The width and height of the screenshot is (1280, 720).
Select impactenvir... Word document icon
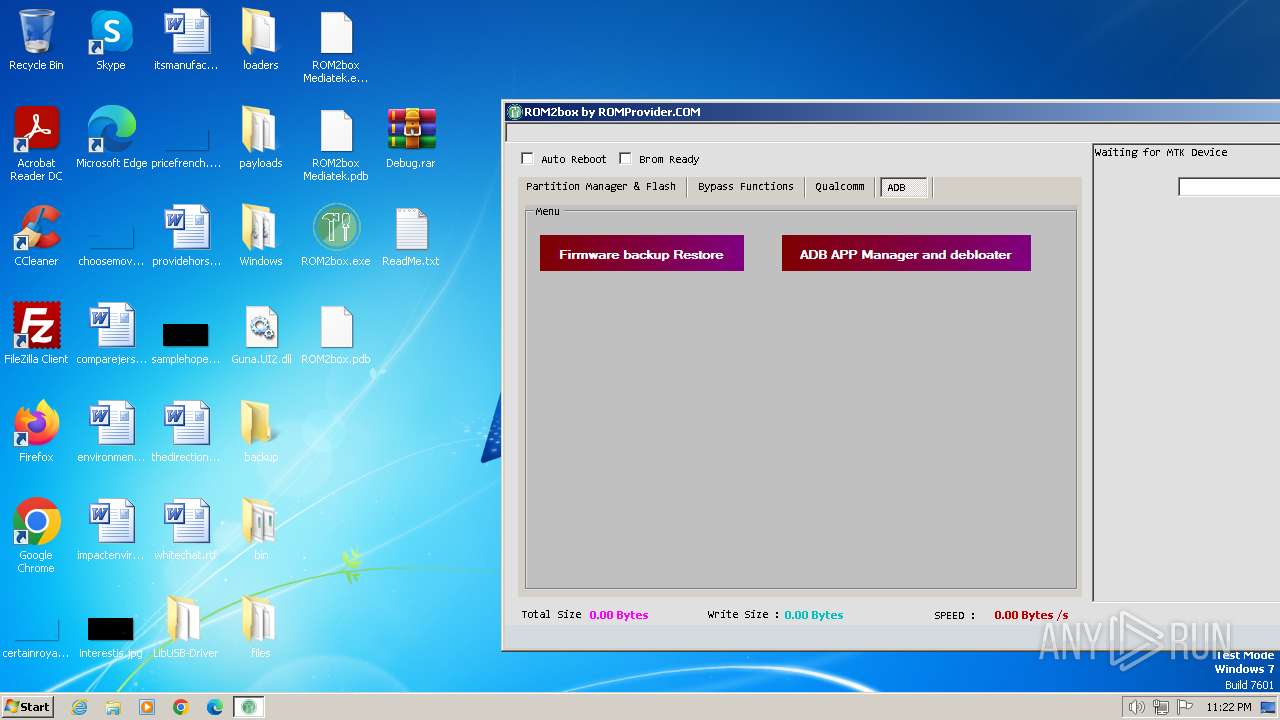click(x=111, y=530)
